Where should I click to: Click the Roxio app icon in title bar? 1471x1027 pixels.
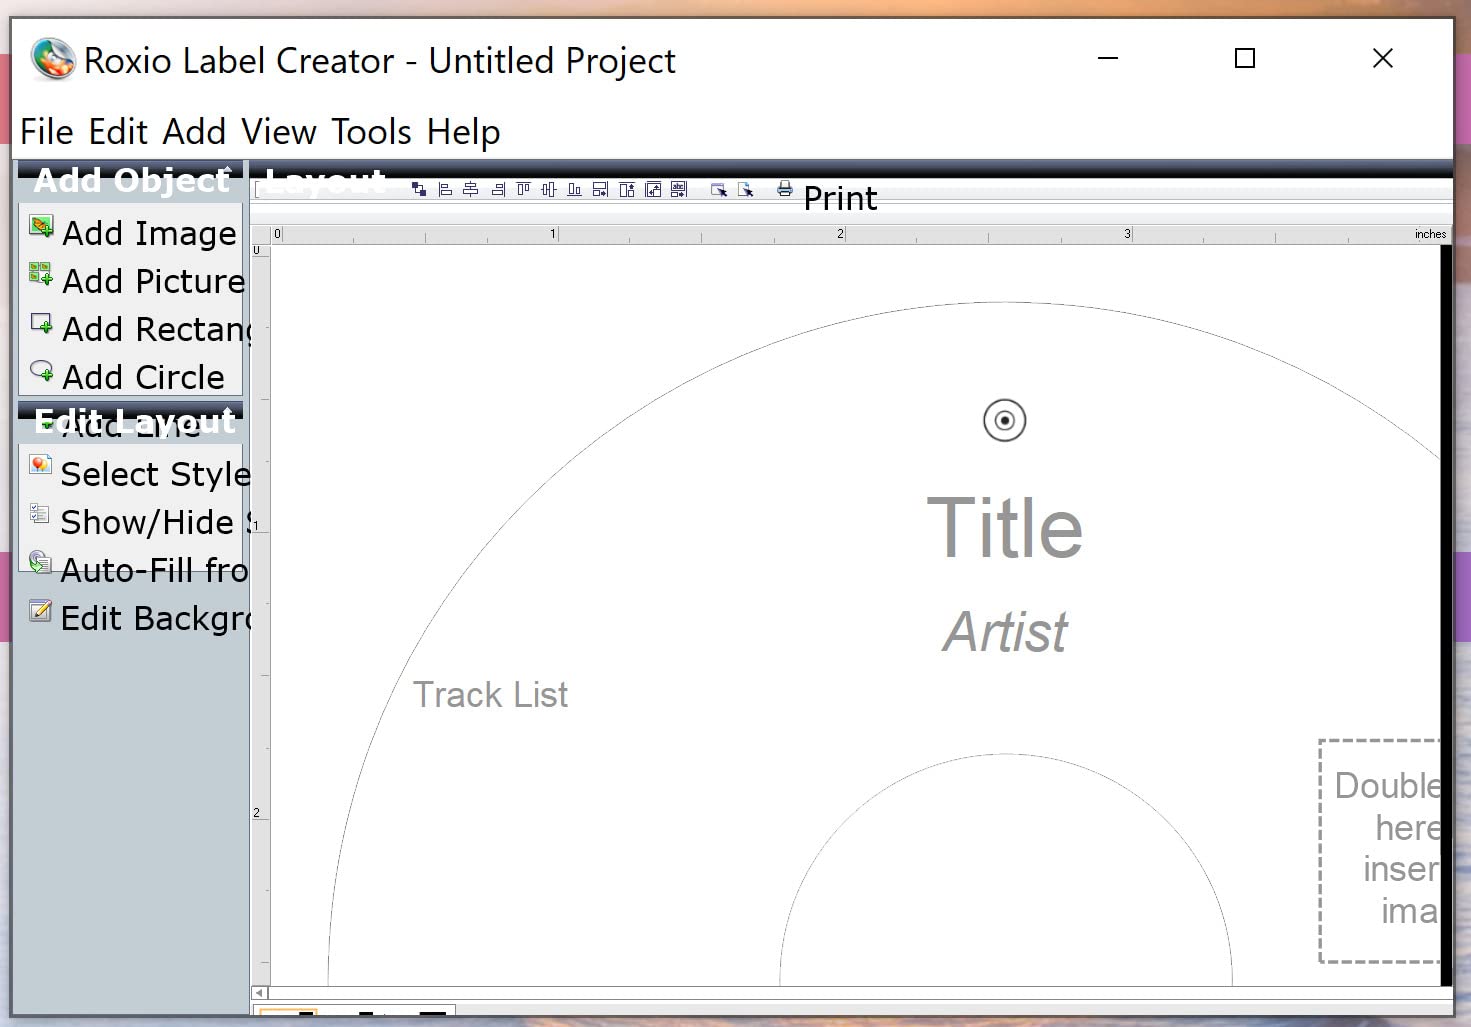click(x=53, y=59)
